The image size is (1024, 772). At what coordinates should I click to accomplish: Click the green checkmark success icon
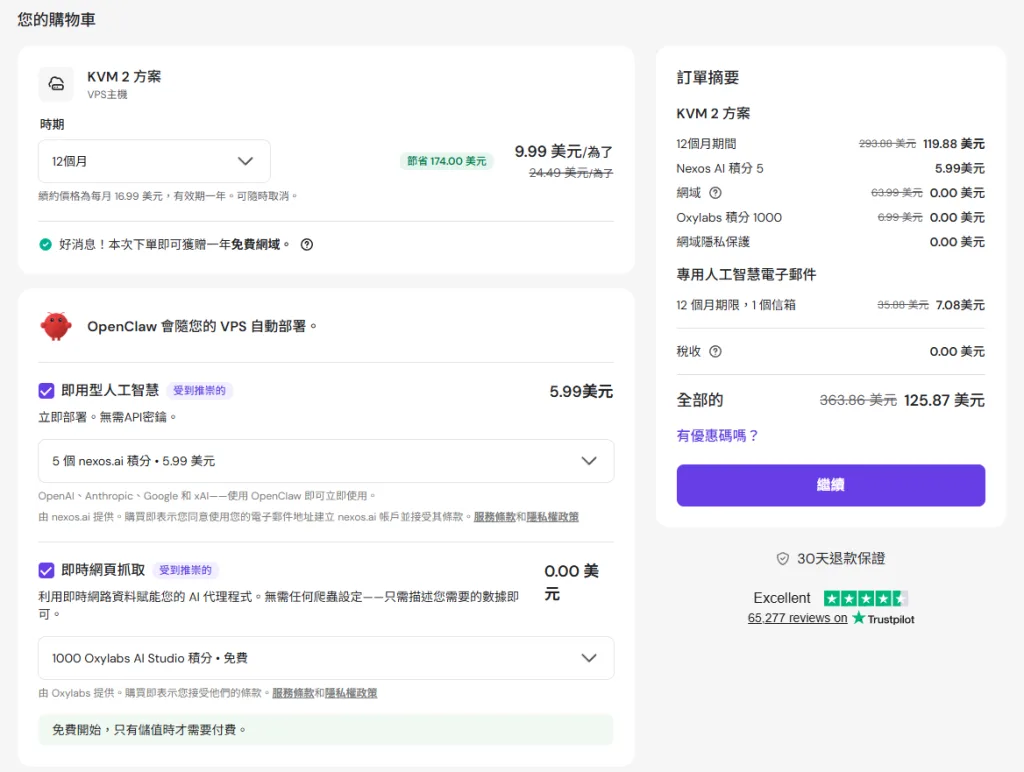(x=45, y=244)
